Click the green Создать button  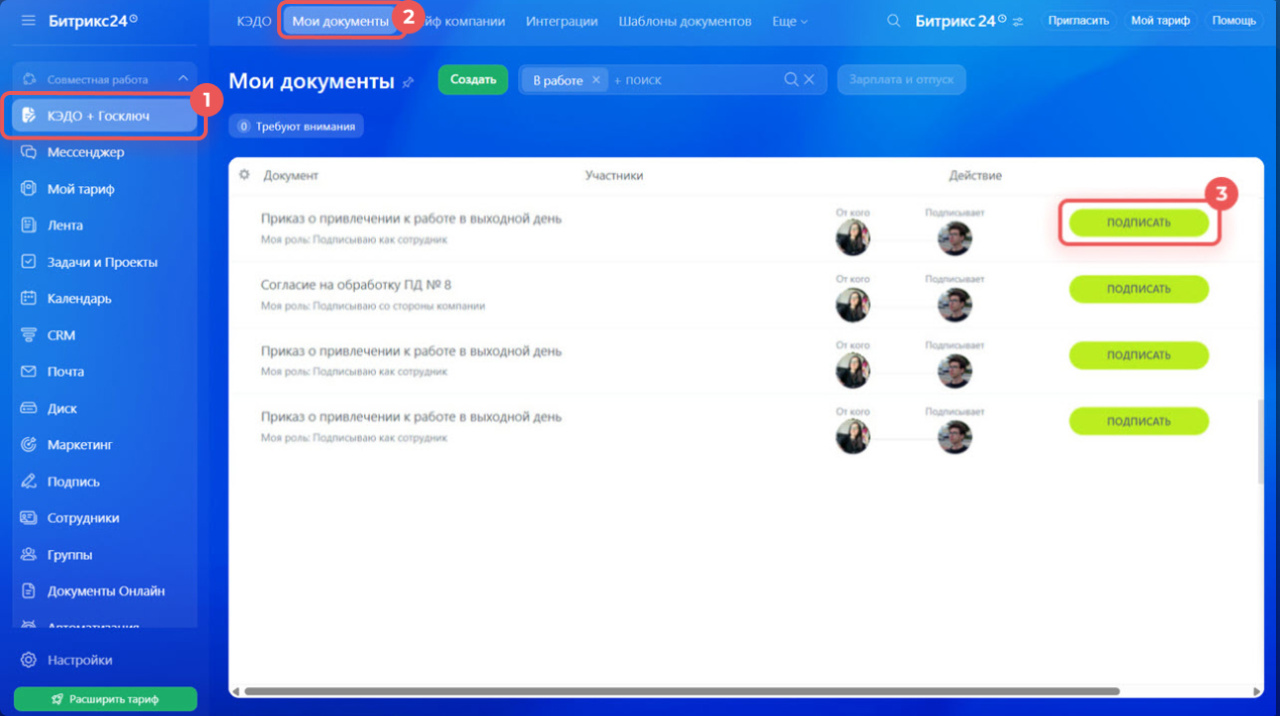(x=473, y=80)
